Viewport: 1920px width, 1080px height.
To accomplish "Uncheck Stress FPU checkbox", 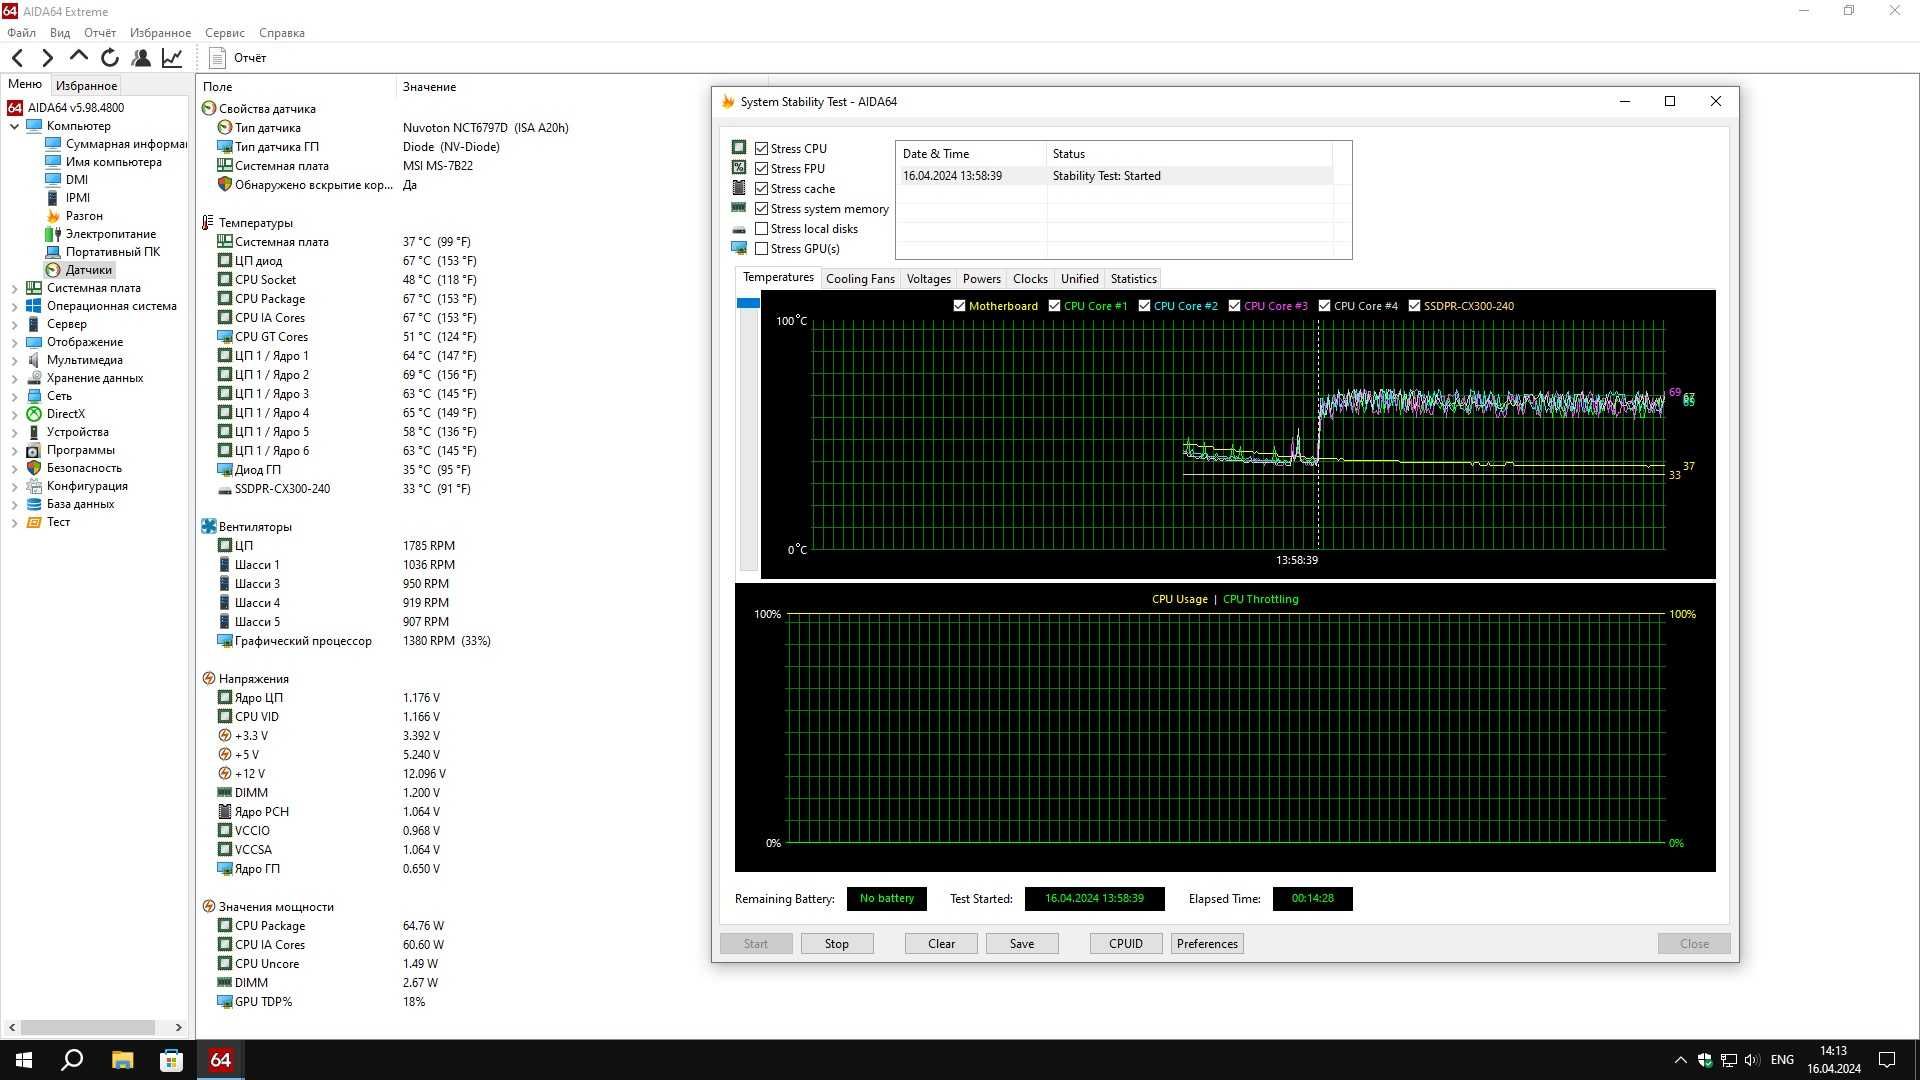I will point(762,168).
